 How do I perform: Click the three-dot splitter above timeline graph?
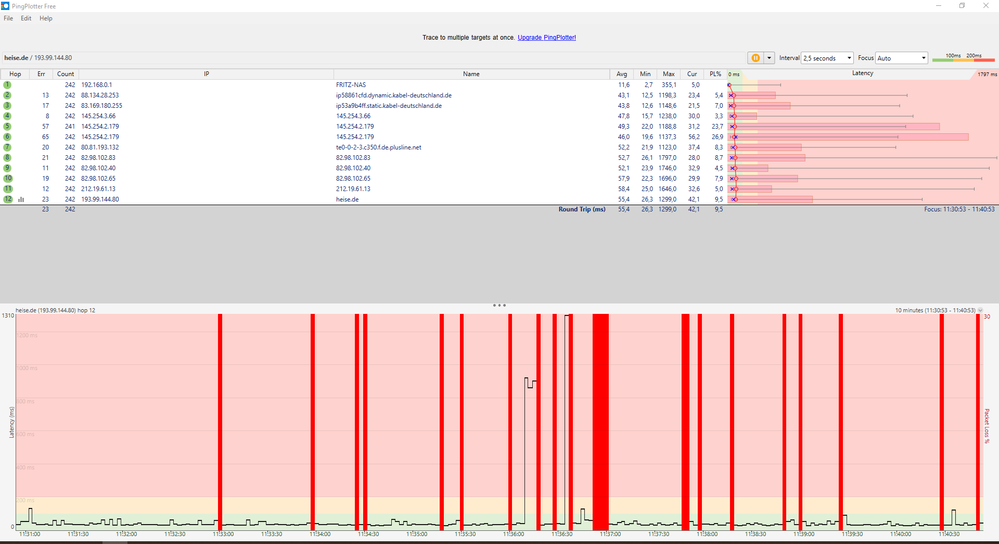tap(499, 305)
